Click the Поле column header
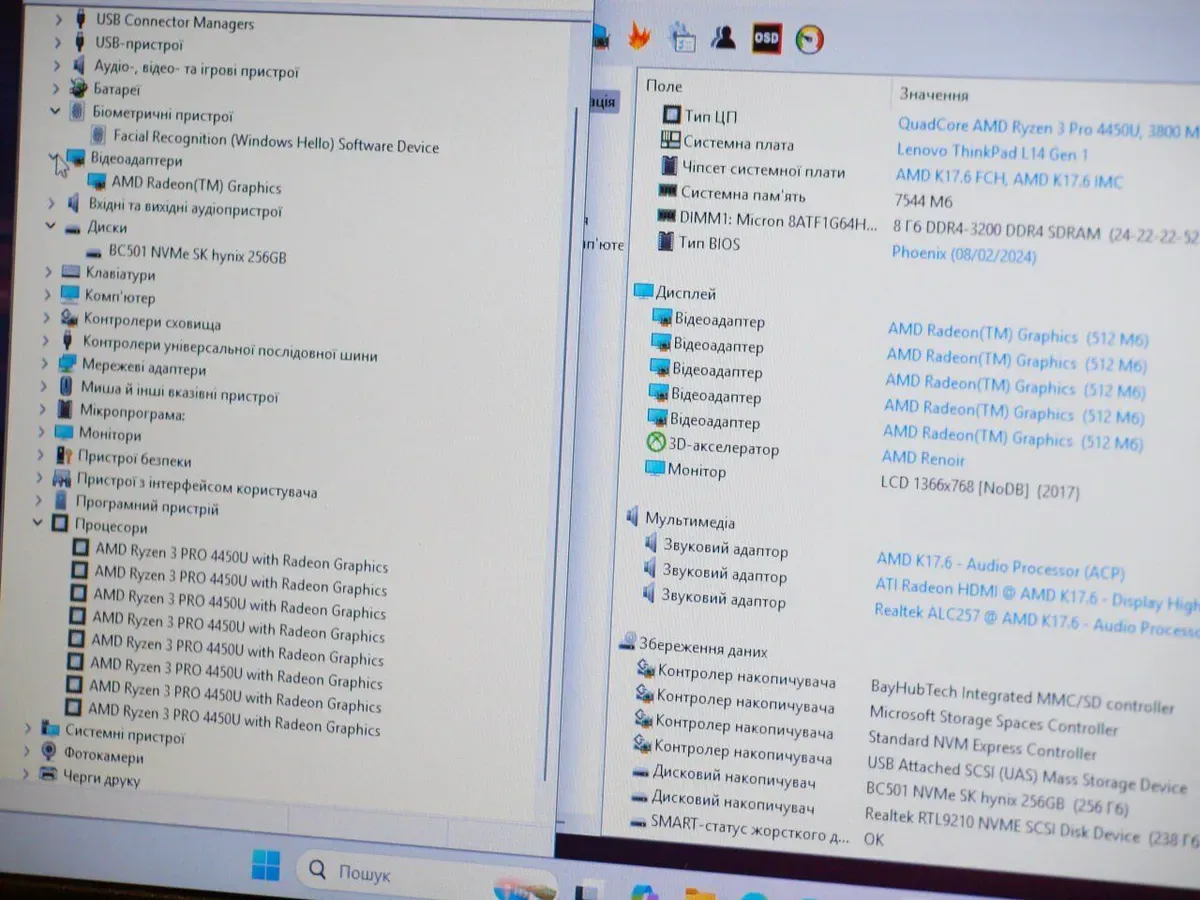This screenshot has width=1200, height=900. click(664, 86)
